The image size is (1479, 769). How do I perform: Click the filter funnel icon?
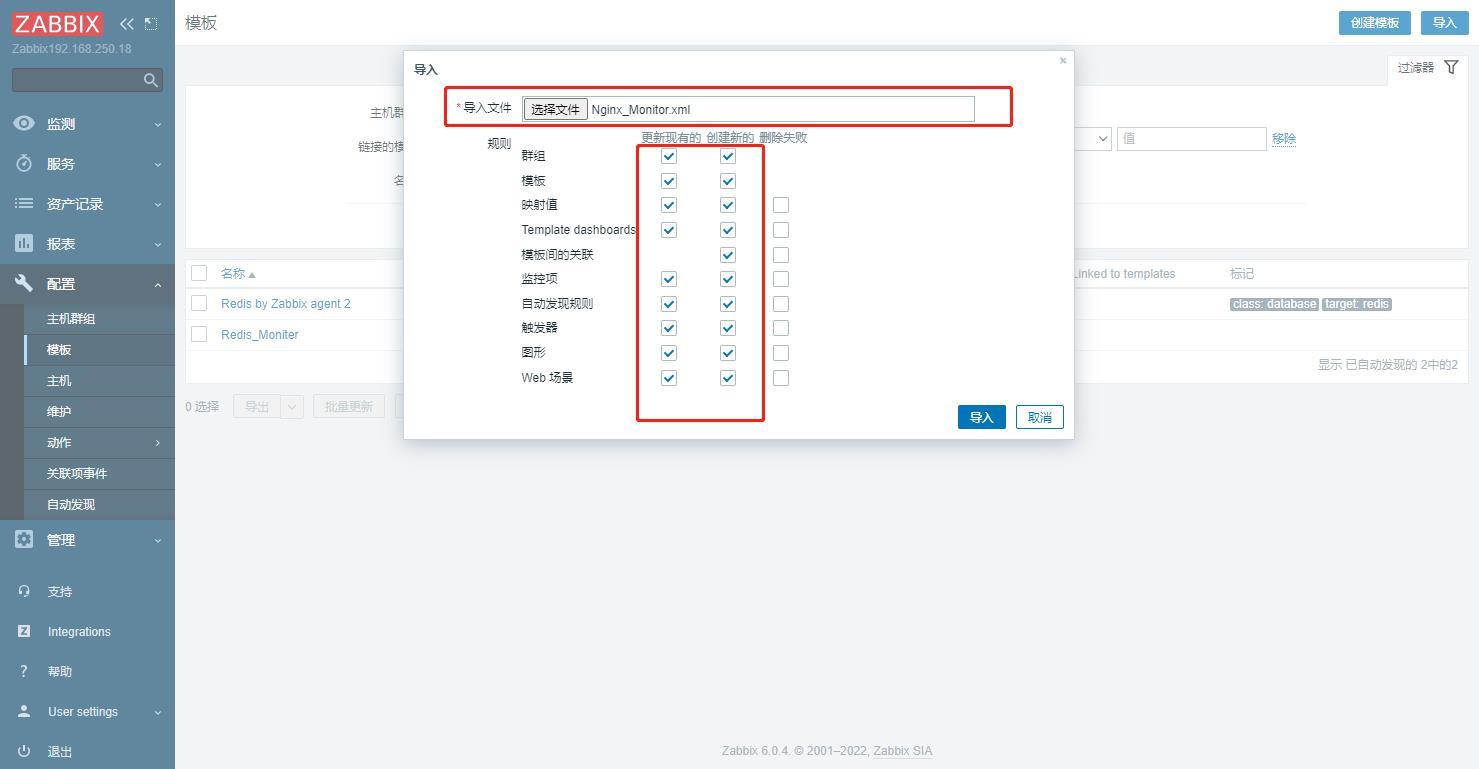point(1451,68)
